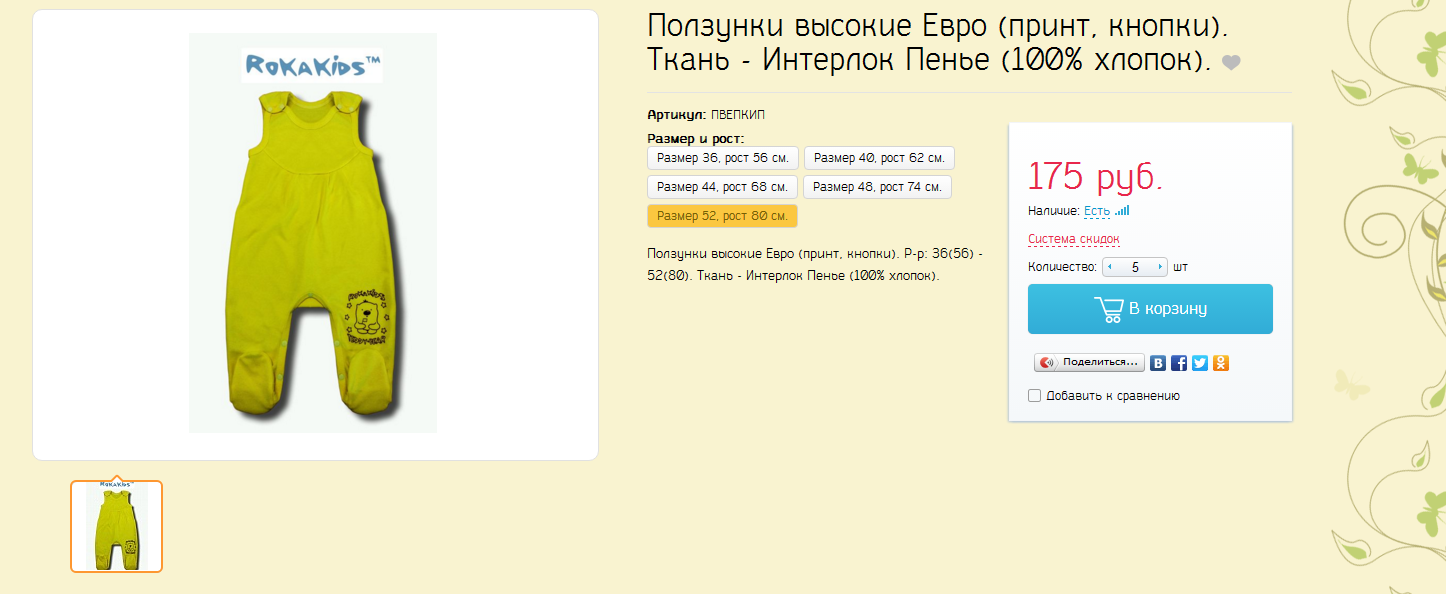
Task: Select the yellow romper thumbnail below the photo
Action: click(116, 524)
